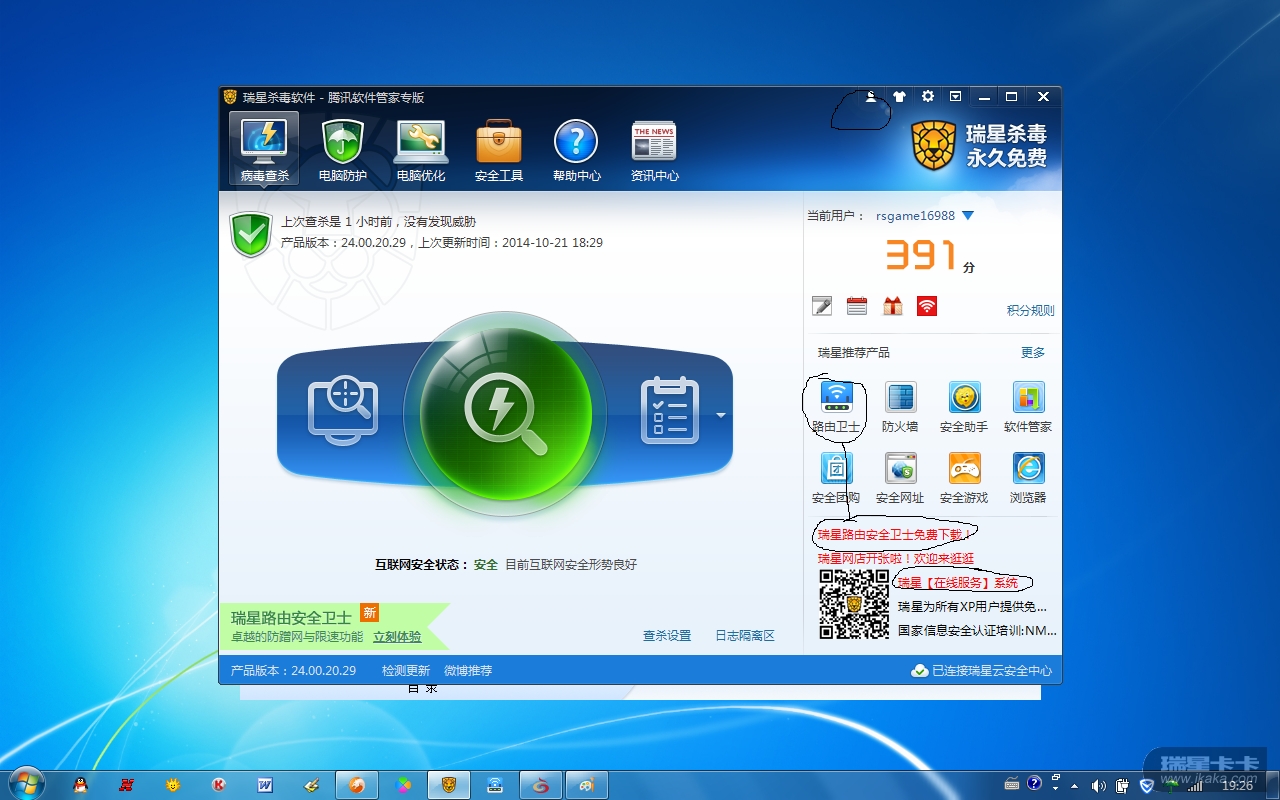This screenshot has height=800, width=1280.
Task: Open the 安全网址 product icon
Action: pyautogui.click(x=900, y=478)
